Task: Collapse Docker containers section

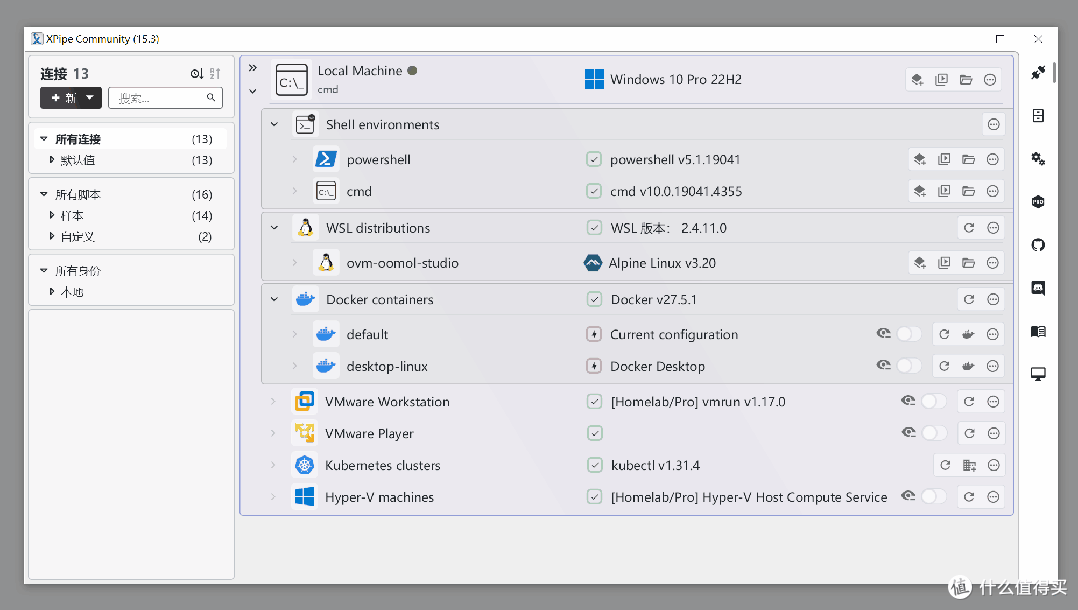Action: 274,299
